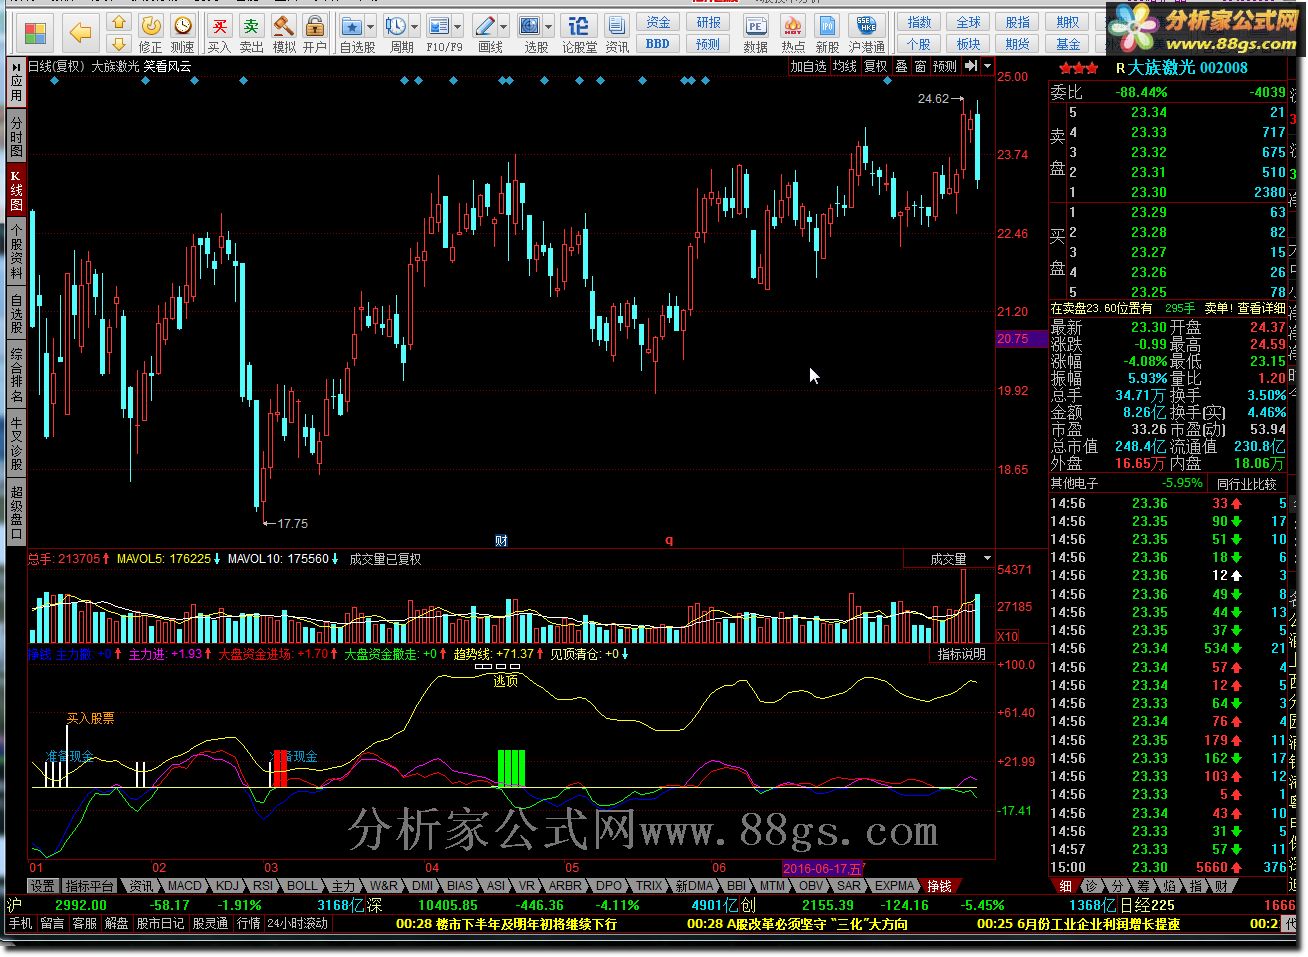Expand the 周期 dropdown arrow
Screen dimensions: 1308x957
click(415, 27)
